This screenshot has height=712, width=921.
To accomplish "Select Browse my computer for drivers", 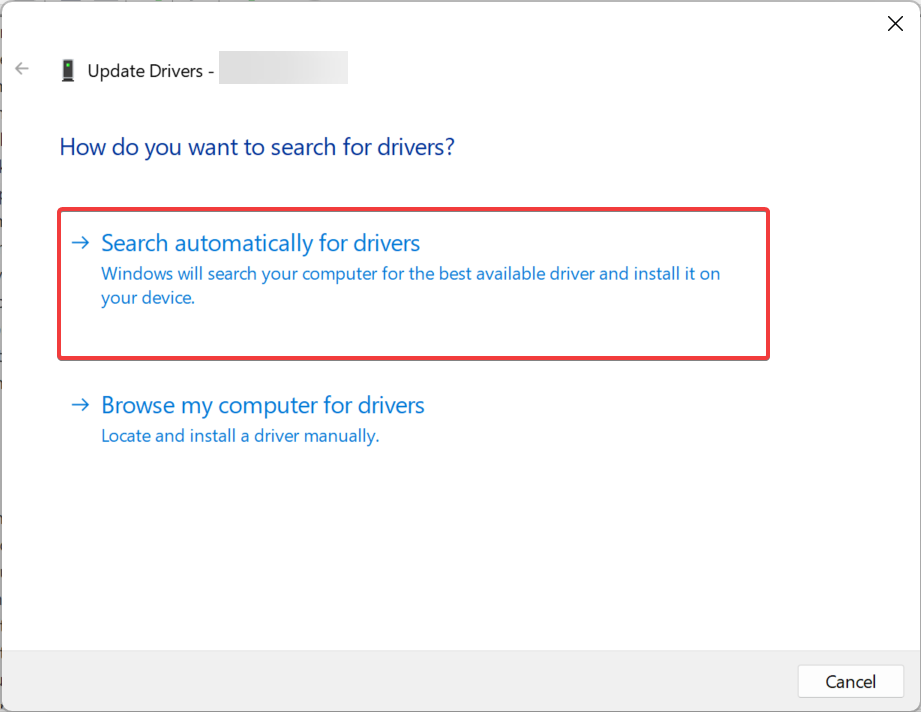I will (x=262, y=405).
